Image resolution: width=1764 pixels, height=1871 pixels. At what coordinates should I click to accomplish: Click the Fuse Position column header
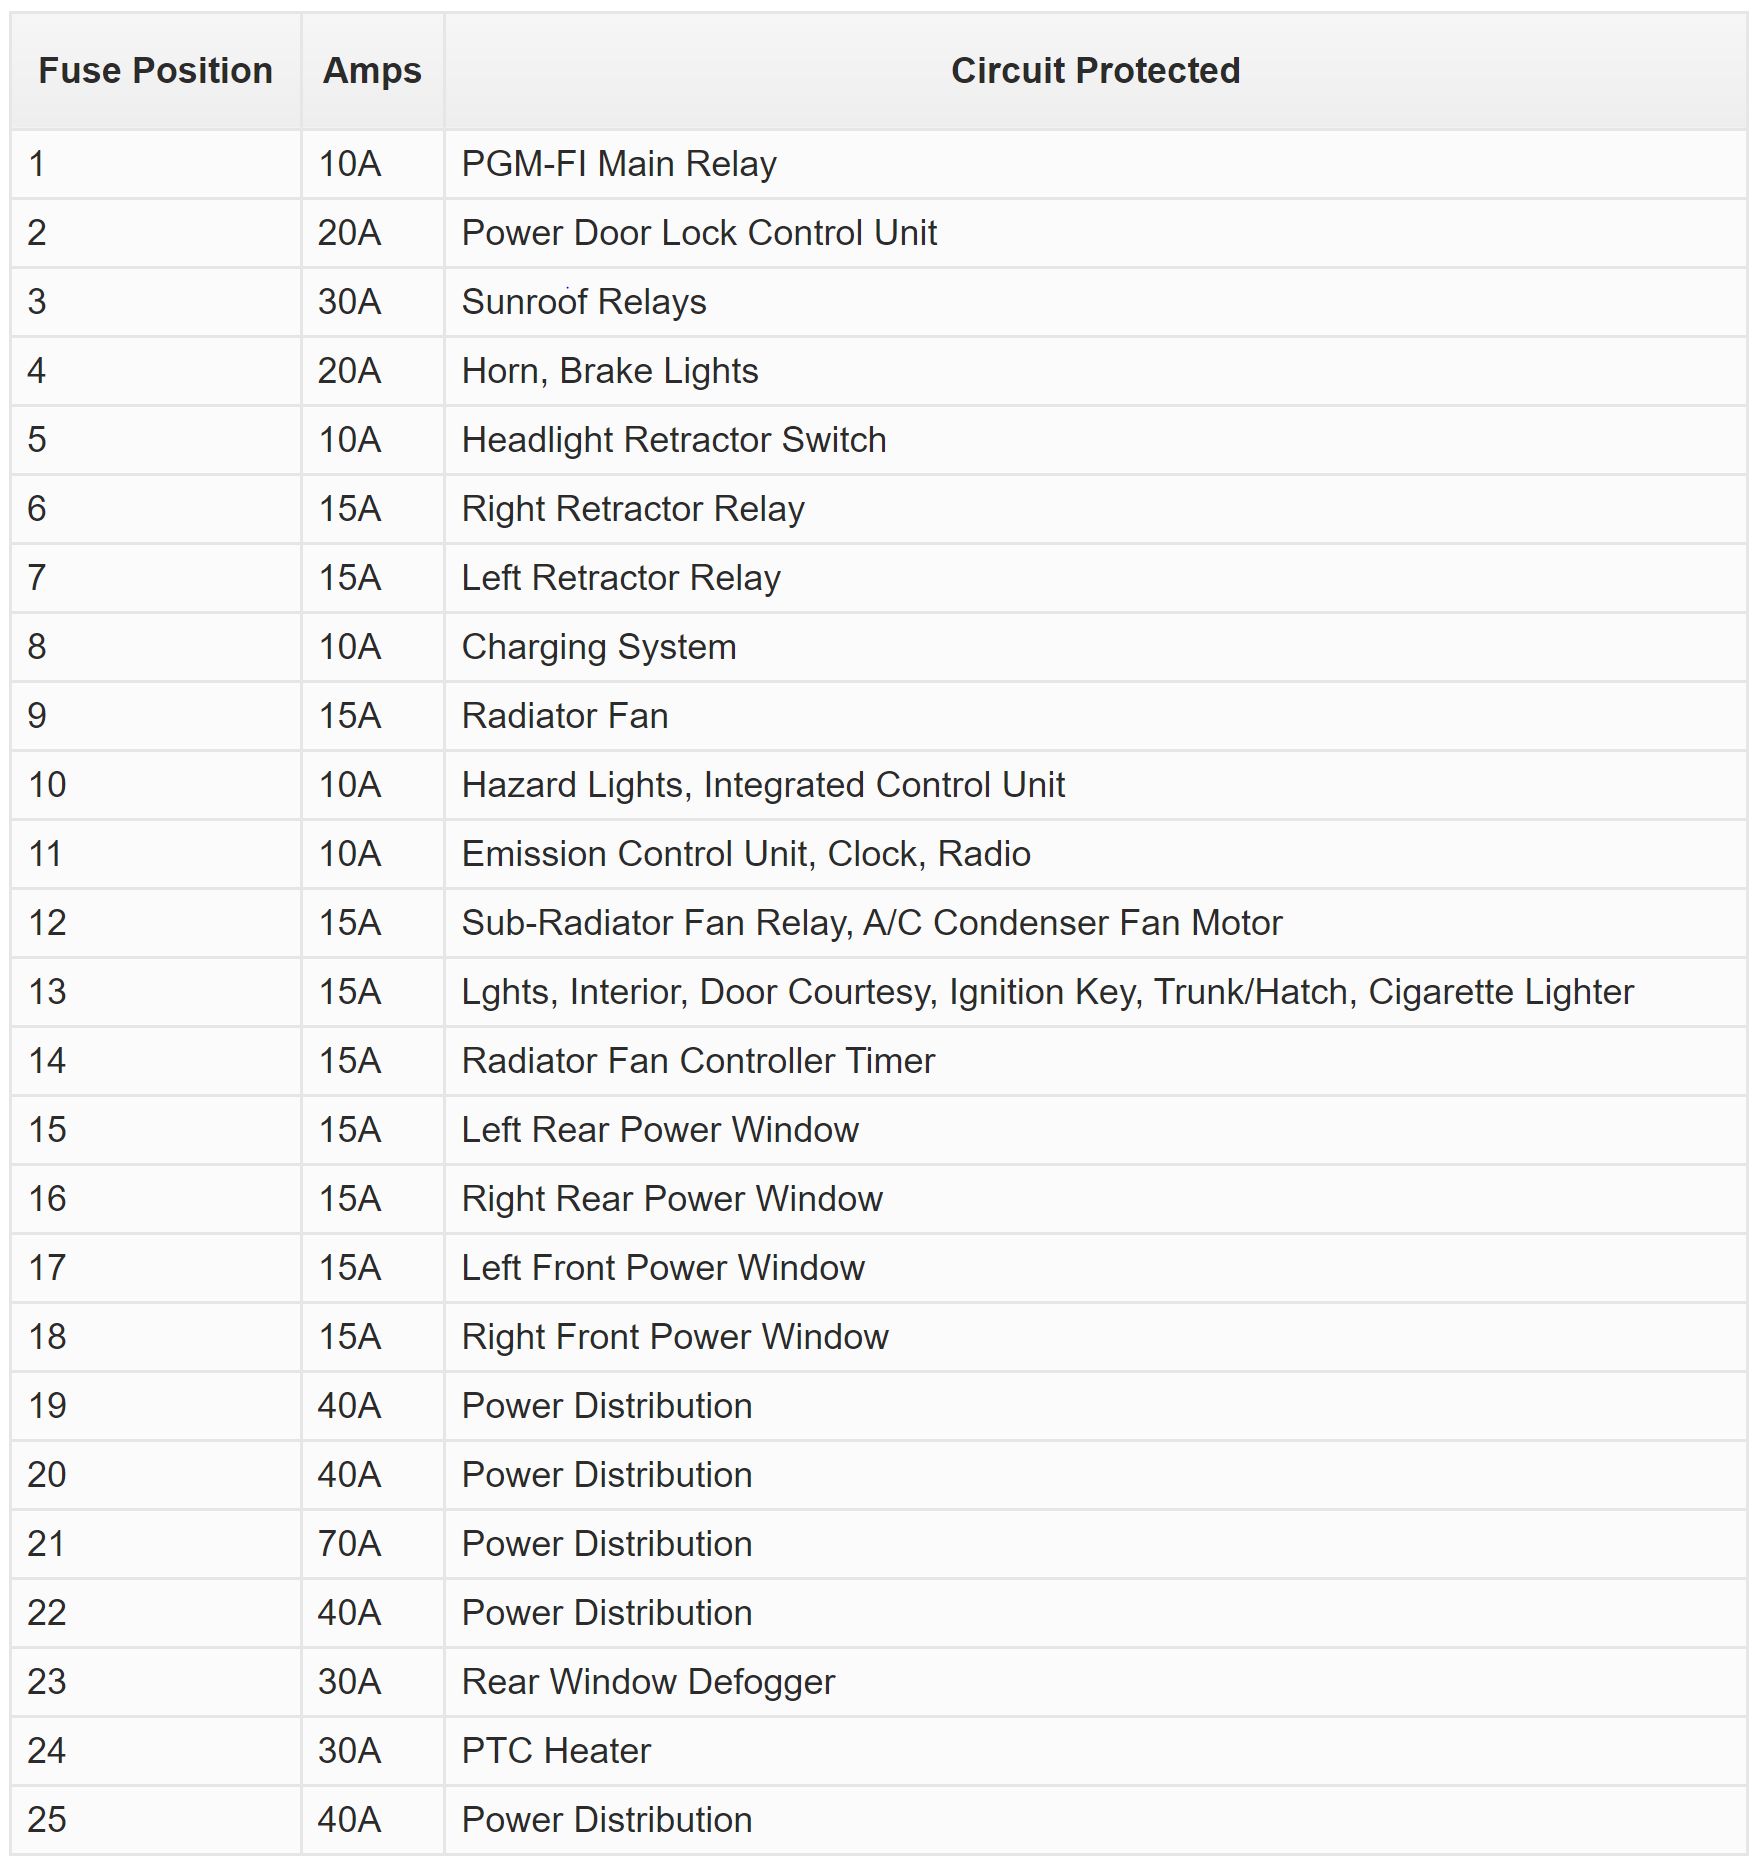click(155, 71)
